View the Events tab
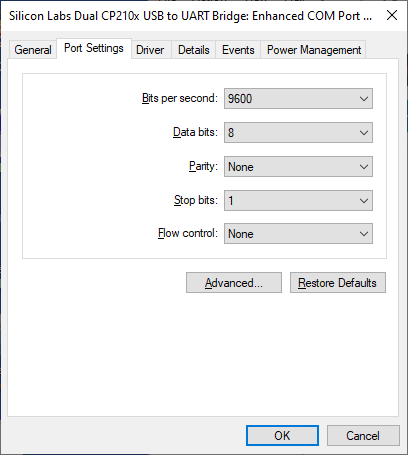408x455 pixels. click(x=238, y=50)
